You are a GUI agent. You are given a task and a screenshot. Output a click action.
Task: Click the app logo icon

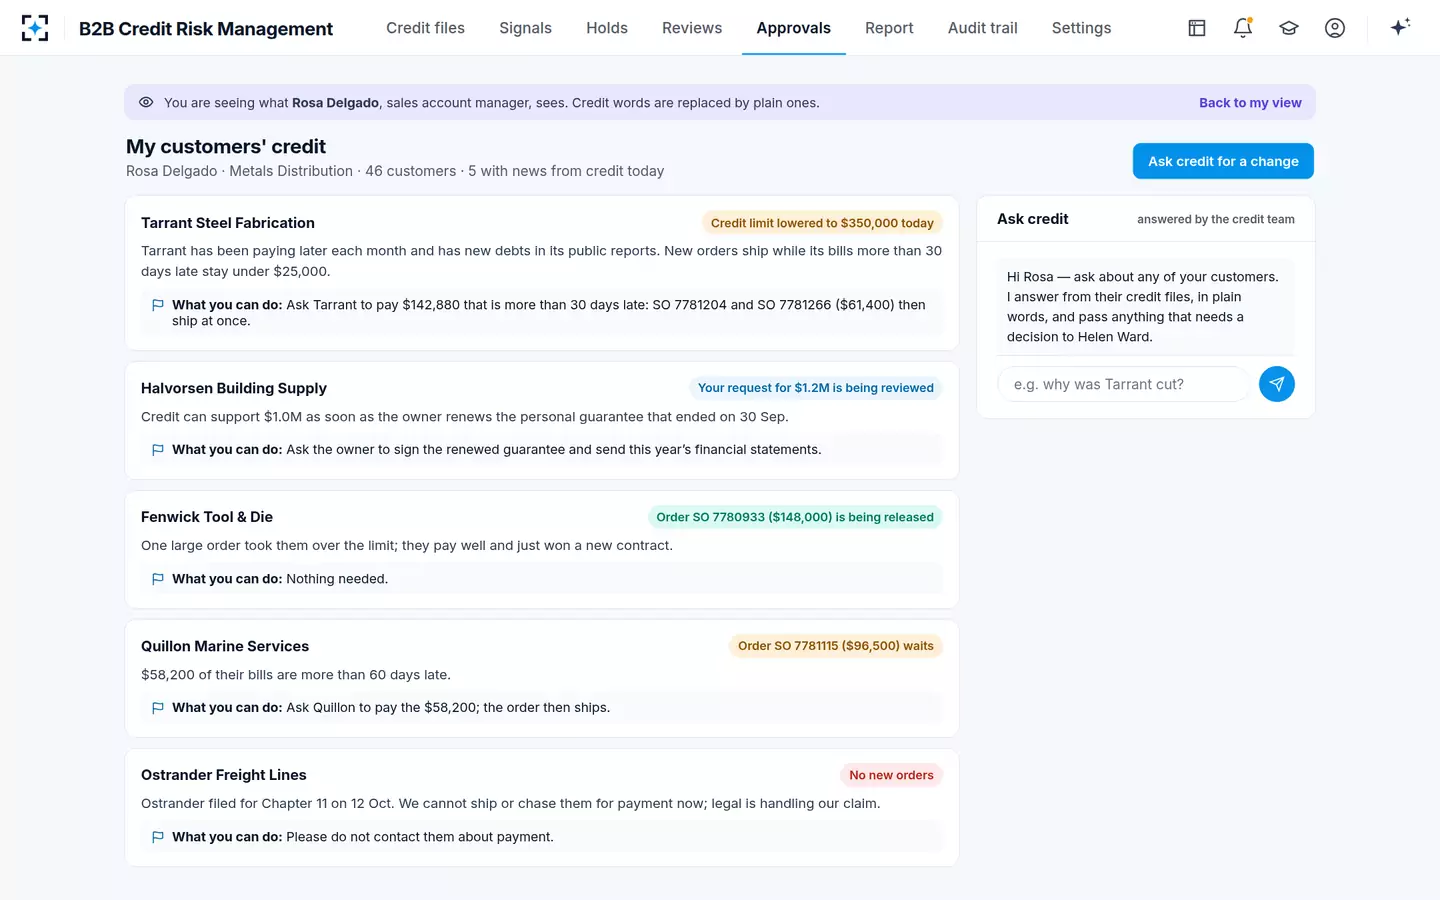[35, 28]
